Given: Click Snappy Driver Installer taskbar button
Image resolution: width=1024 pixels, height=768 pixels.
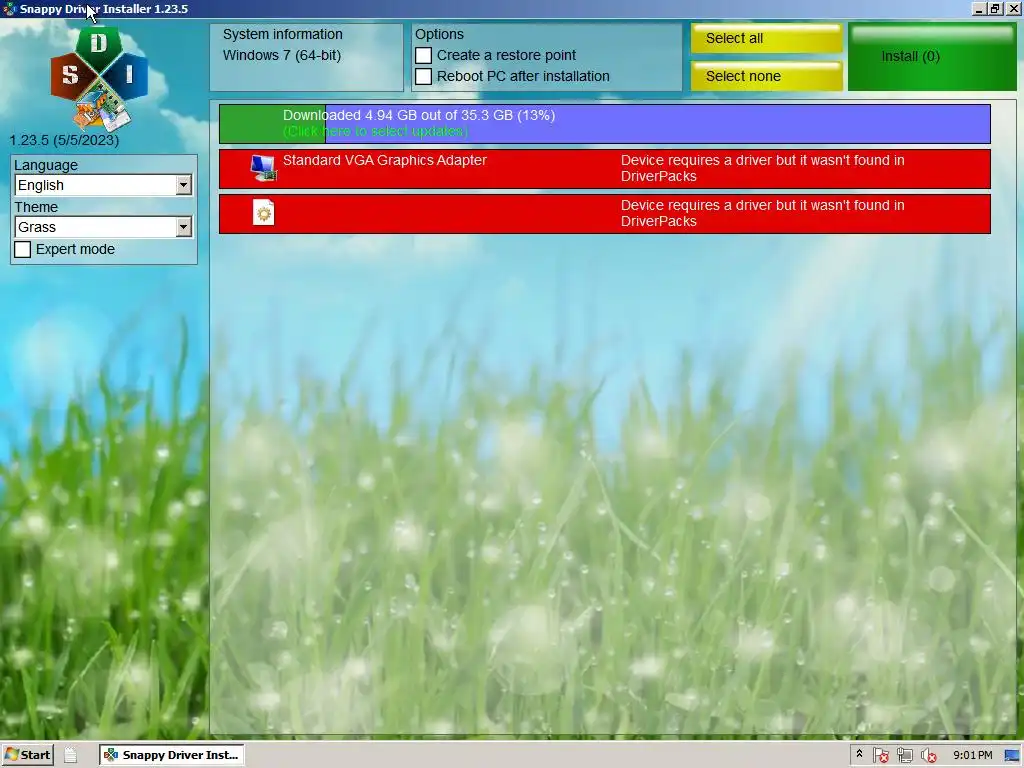Looking at the screenshot, I should tap(172, 755).
